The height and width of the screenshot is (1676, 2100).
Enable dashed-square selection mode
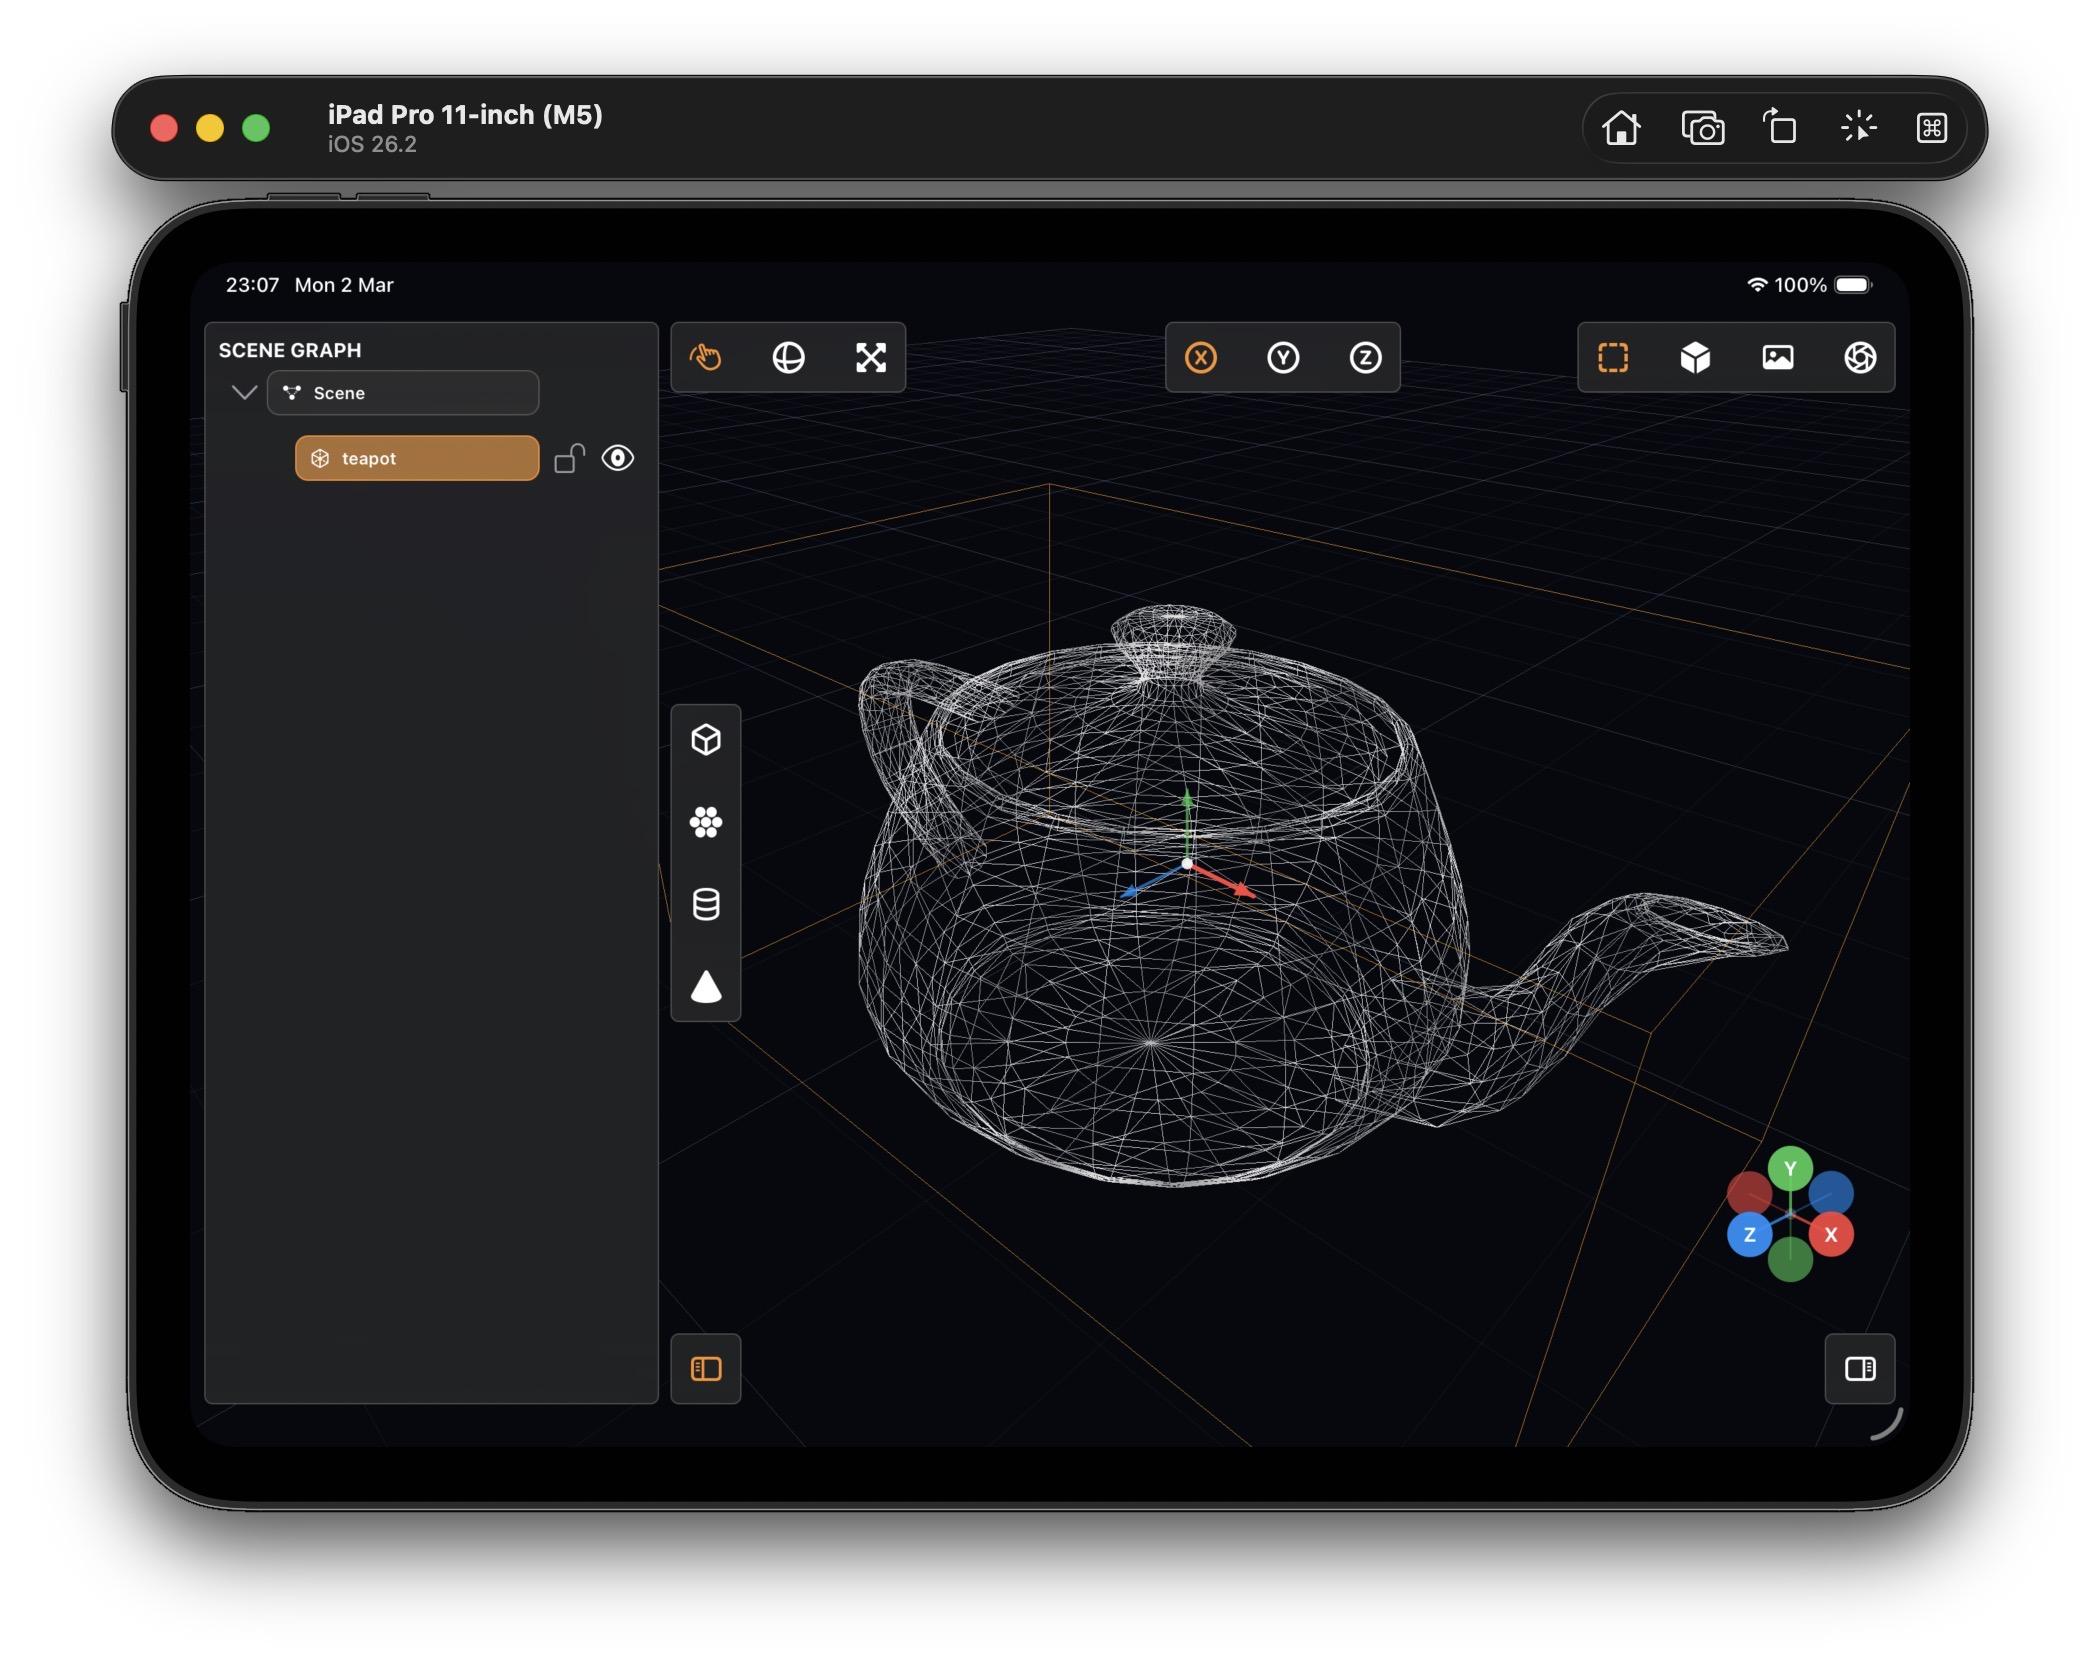click(1613, 357)
